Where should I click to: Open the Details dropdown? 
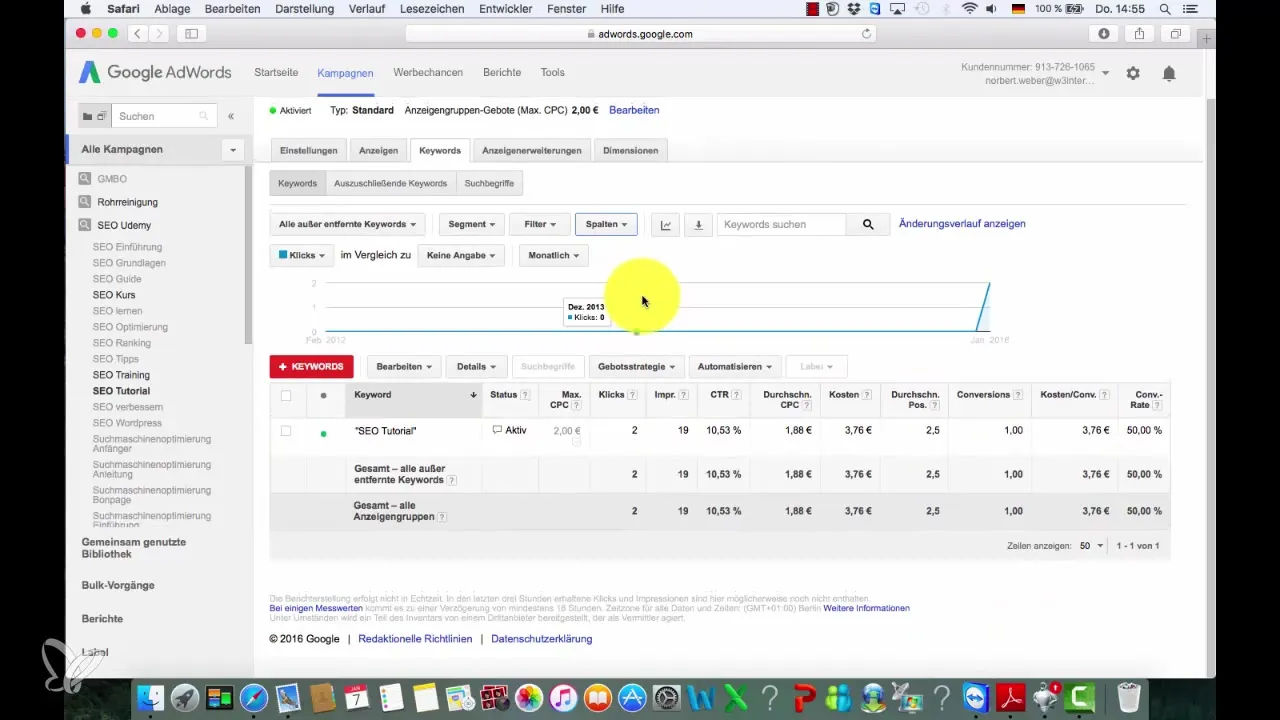476,367
